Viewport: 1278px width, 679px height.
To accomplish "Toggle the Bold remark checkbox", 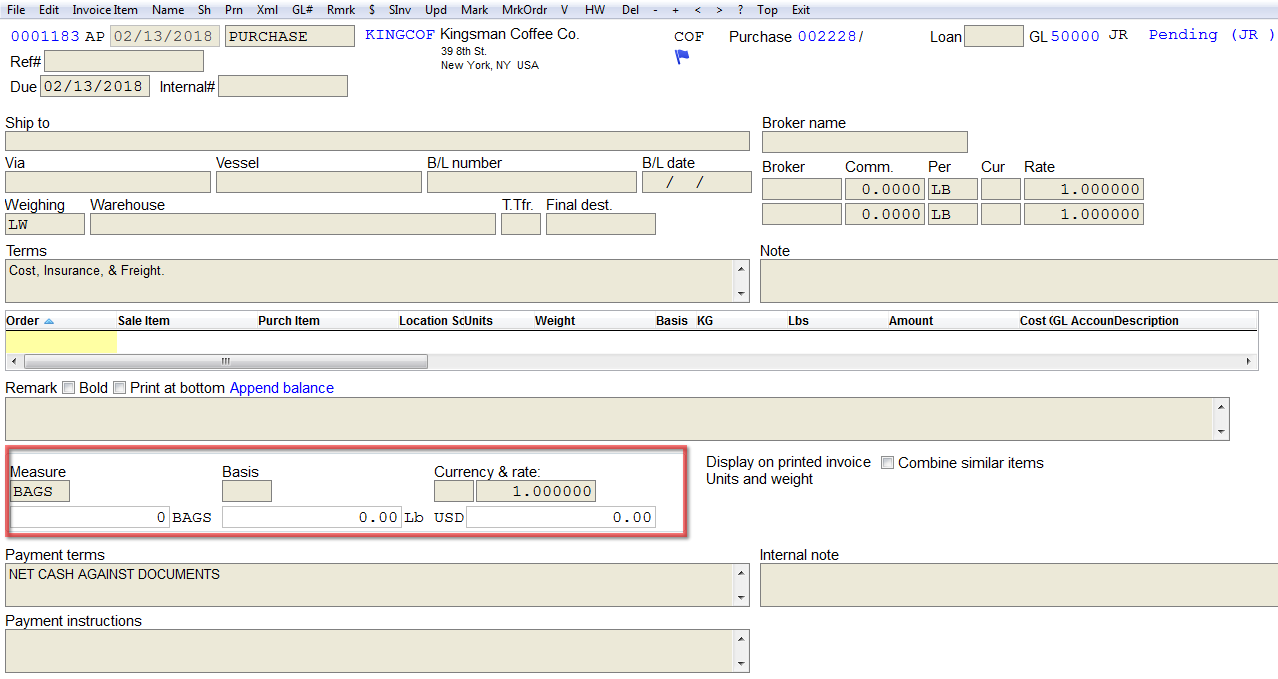I will pos(69,388).
